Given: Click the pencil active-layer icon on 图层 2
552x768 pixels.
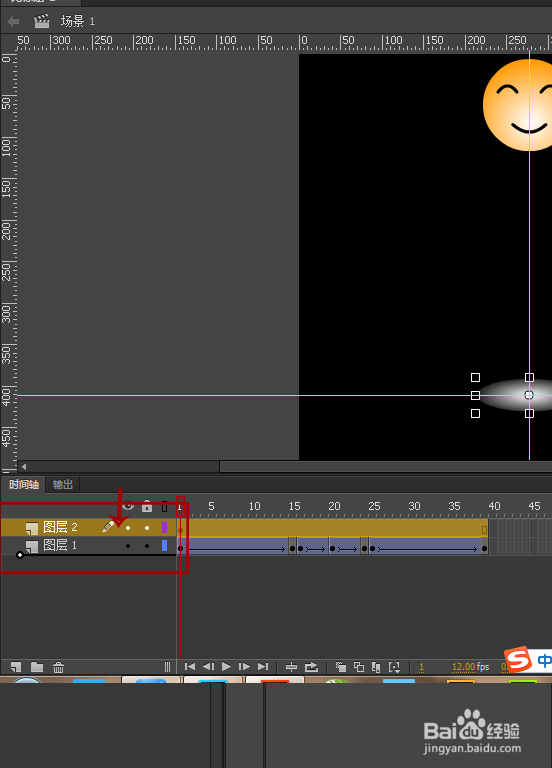Looking at the screenshot, I should (x=108, y=527).
